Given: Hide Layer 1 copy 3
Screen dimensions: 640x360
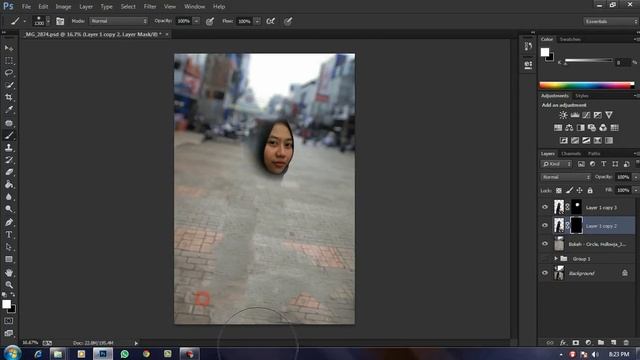Looking at the screenshot, I should click(545, 207).
